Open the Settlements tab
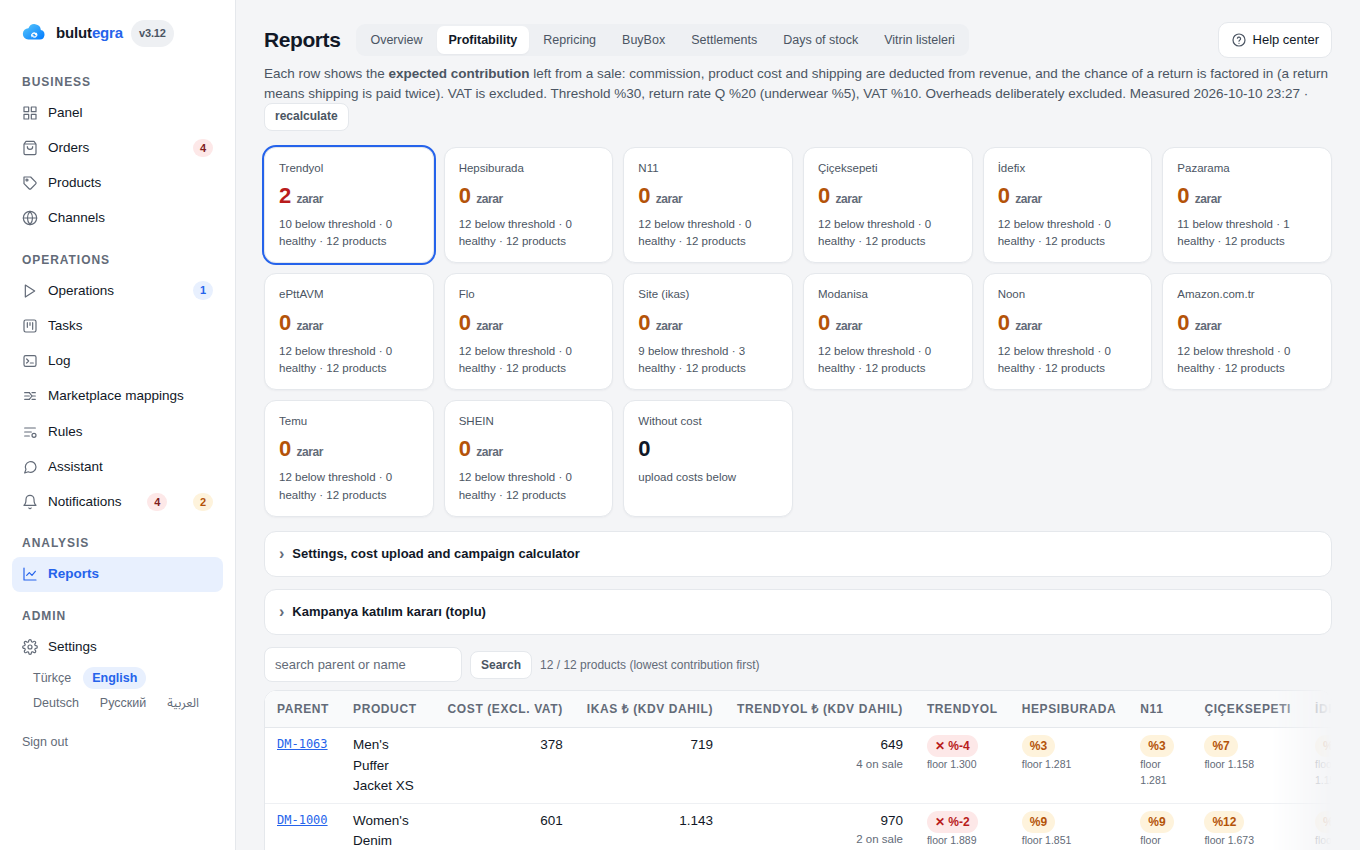Screen dimensions: 1360x850 (724, 40)
